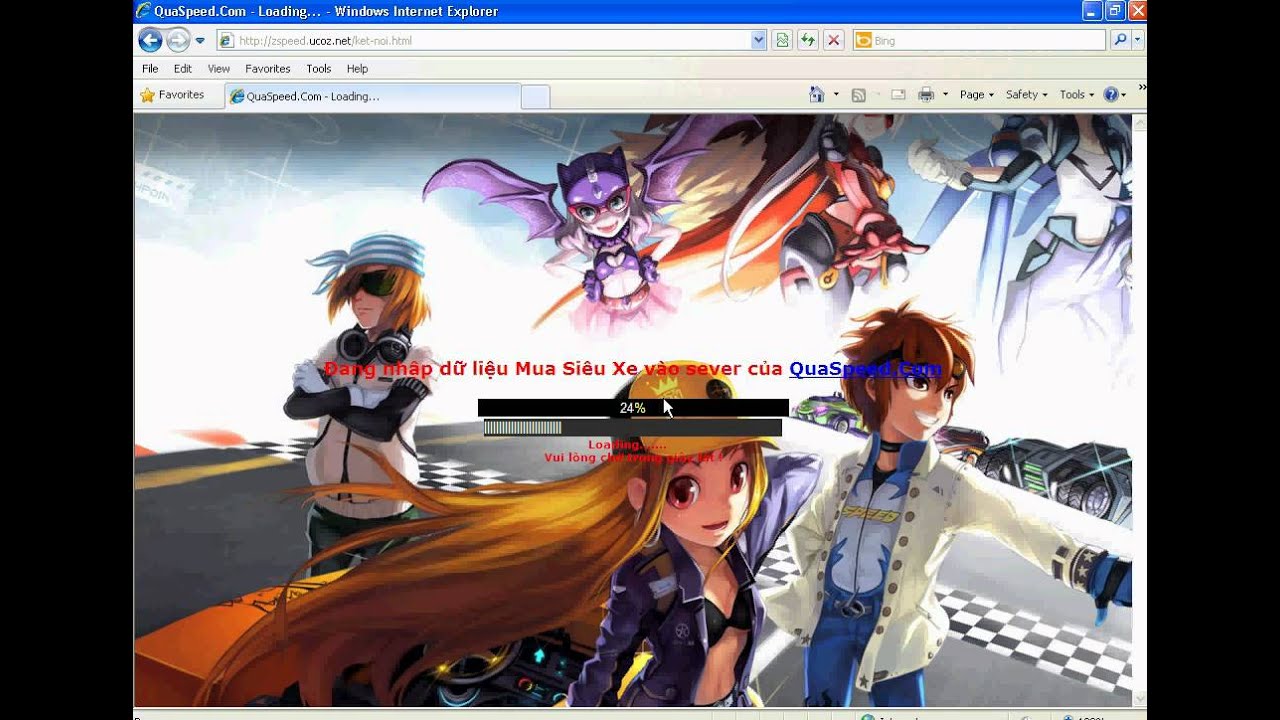Viewport: 1280px width, 720px height.
Task: Open the File menu
Action: (x=150, y=69)
